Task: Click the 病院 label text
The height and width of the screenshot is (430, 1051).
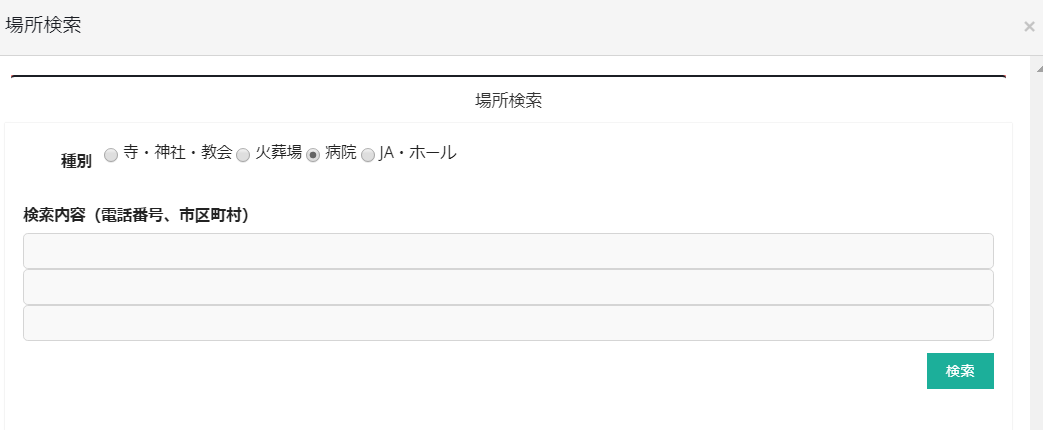Action: coord(340,153)
